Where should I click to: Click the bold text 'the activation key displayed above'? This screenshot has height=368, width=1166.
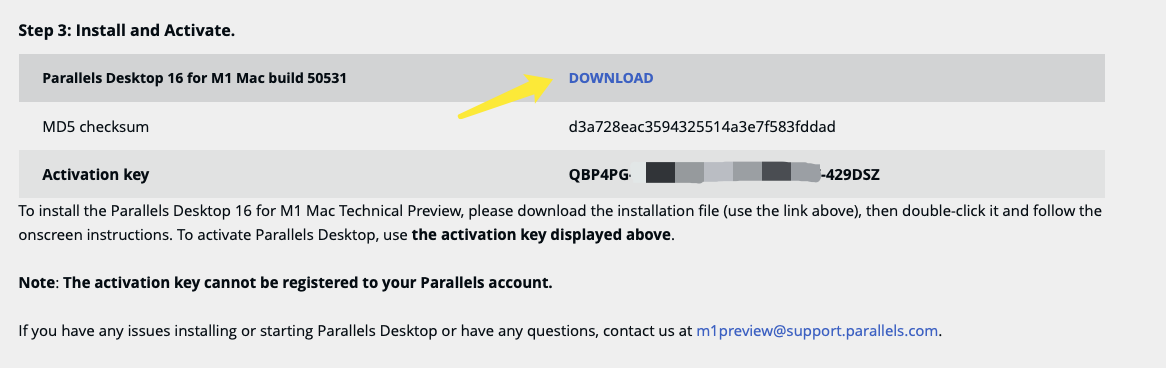tap(541, 236)
